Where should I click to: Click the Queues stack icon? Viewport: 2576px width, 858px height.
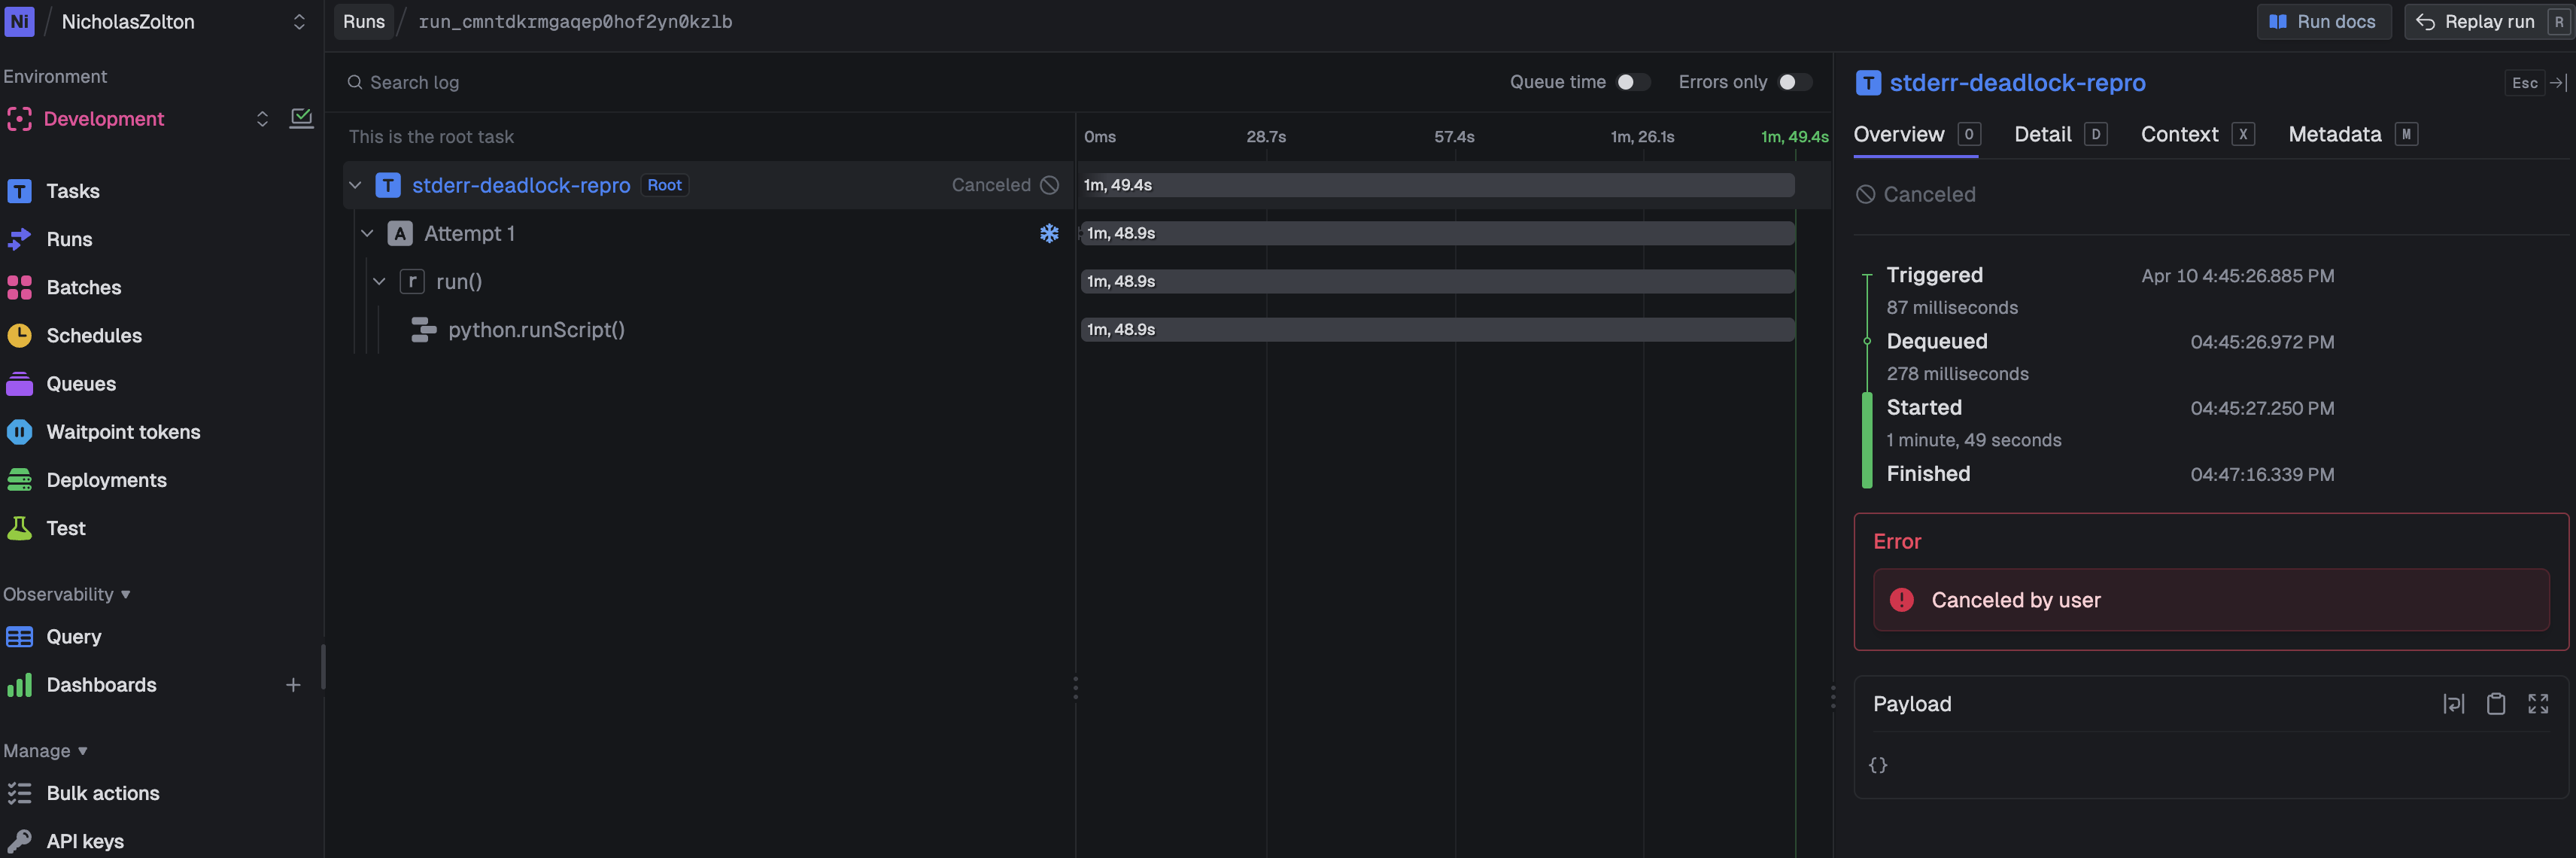click(x=19, y=384)
